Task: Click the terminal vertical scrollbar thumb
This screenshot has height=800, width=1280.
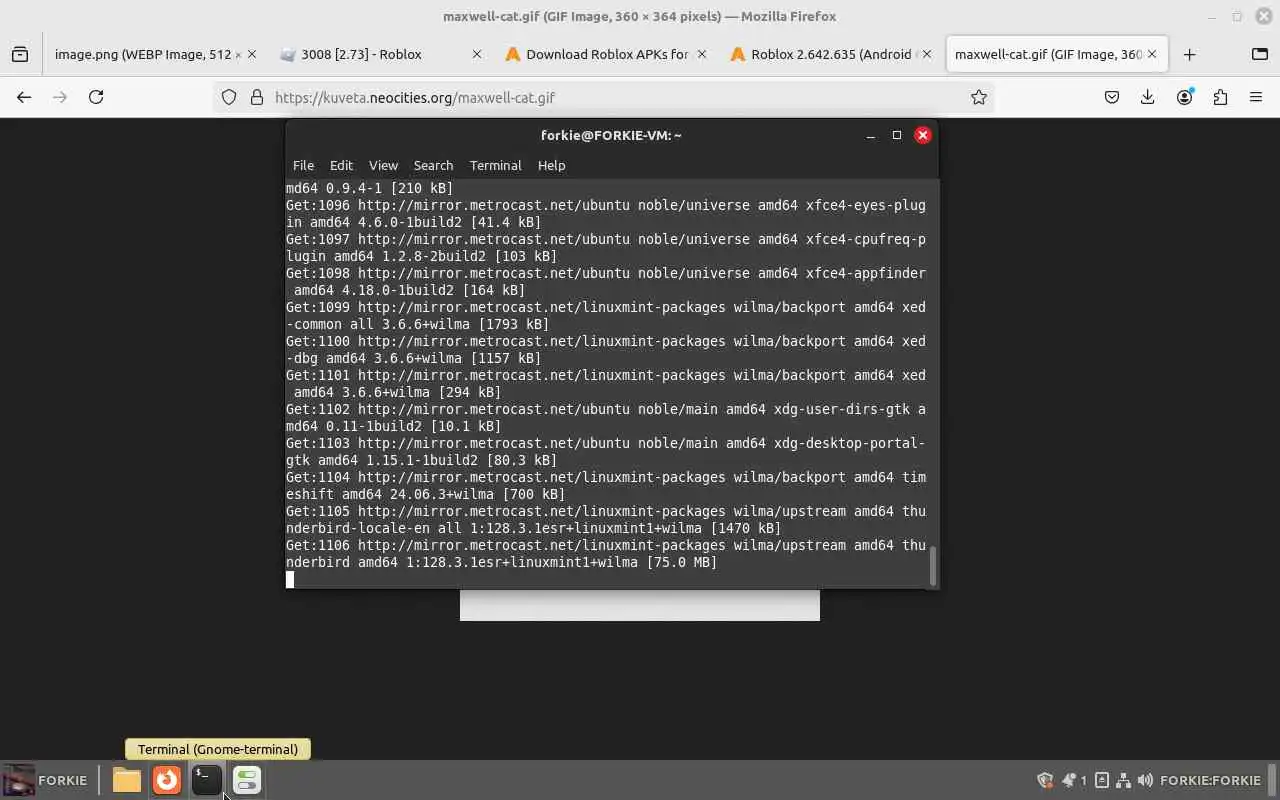Action: pyautogui.click(x=933, y=566)
